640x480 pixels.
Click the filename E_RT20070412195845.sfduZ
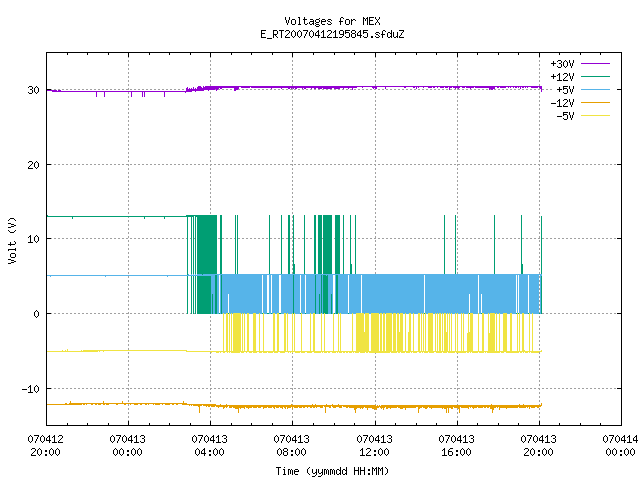(332, 34)
